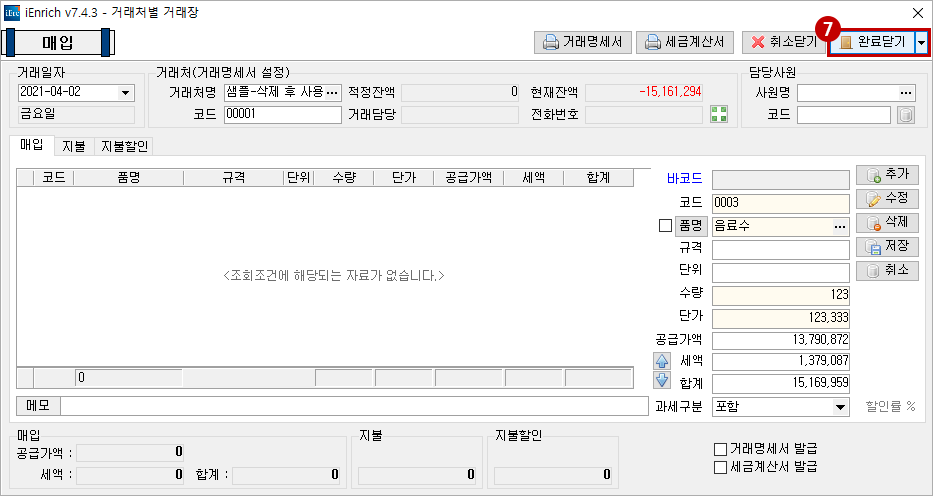Switch to the 지불할인 tab

(x=124, y=146)
